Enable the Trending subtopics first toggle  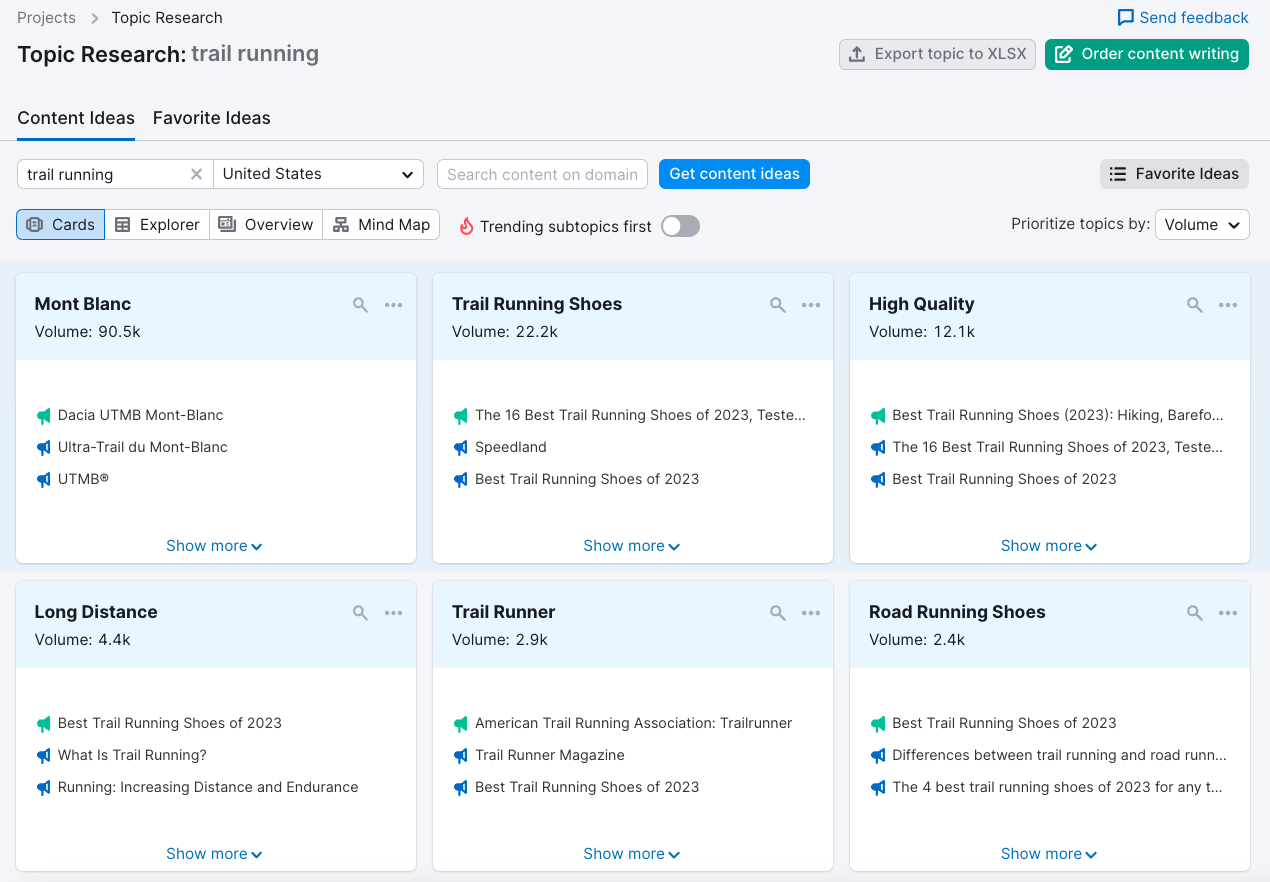(680, 226)
